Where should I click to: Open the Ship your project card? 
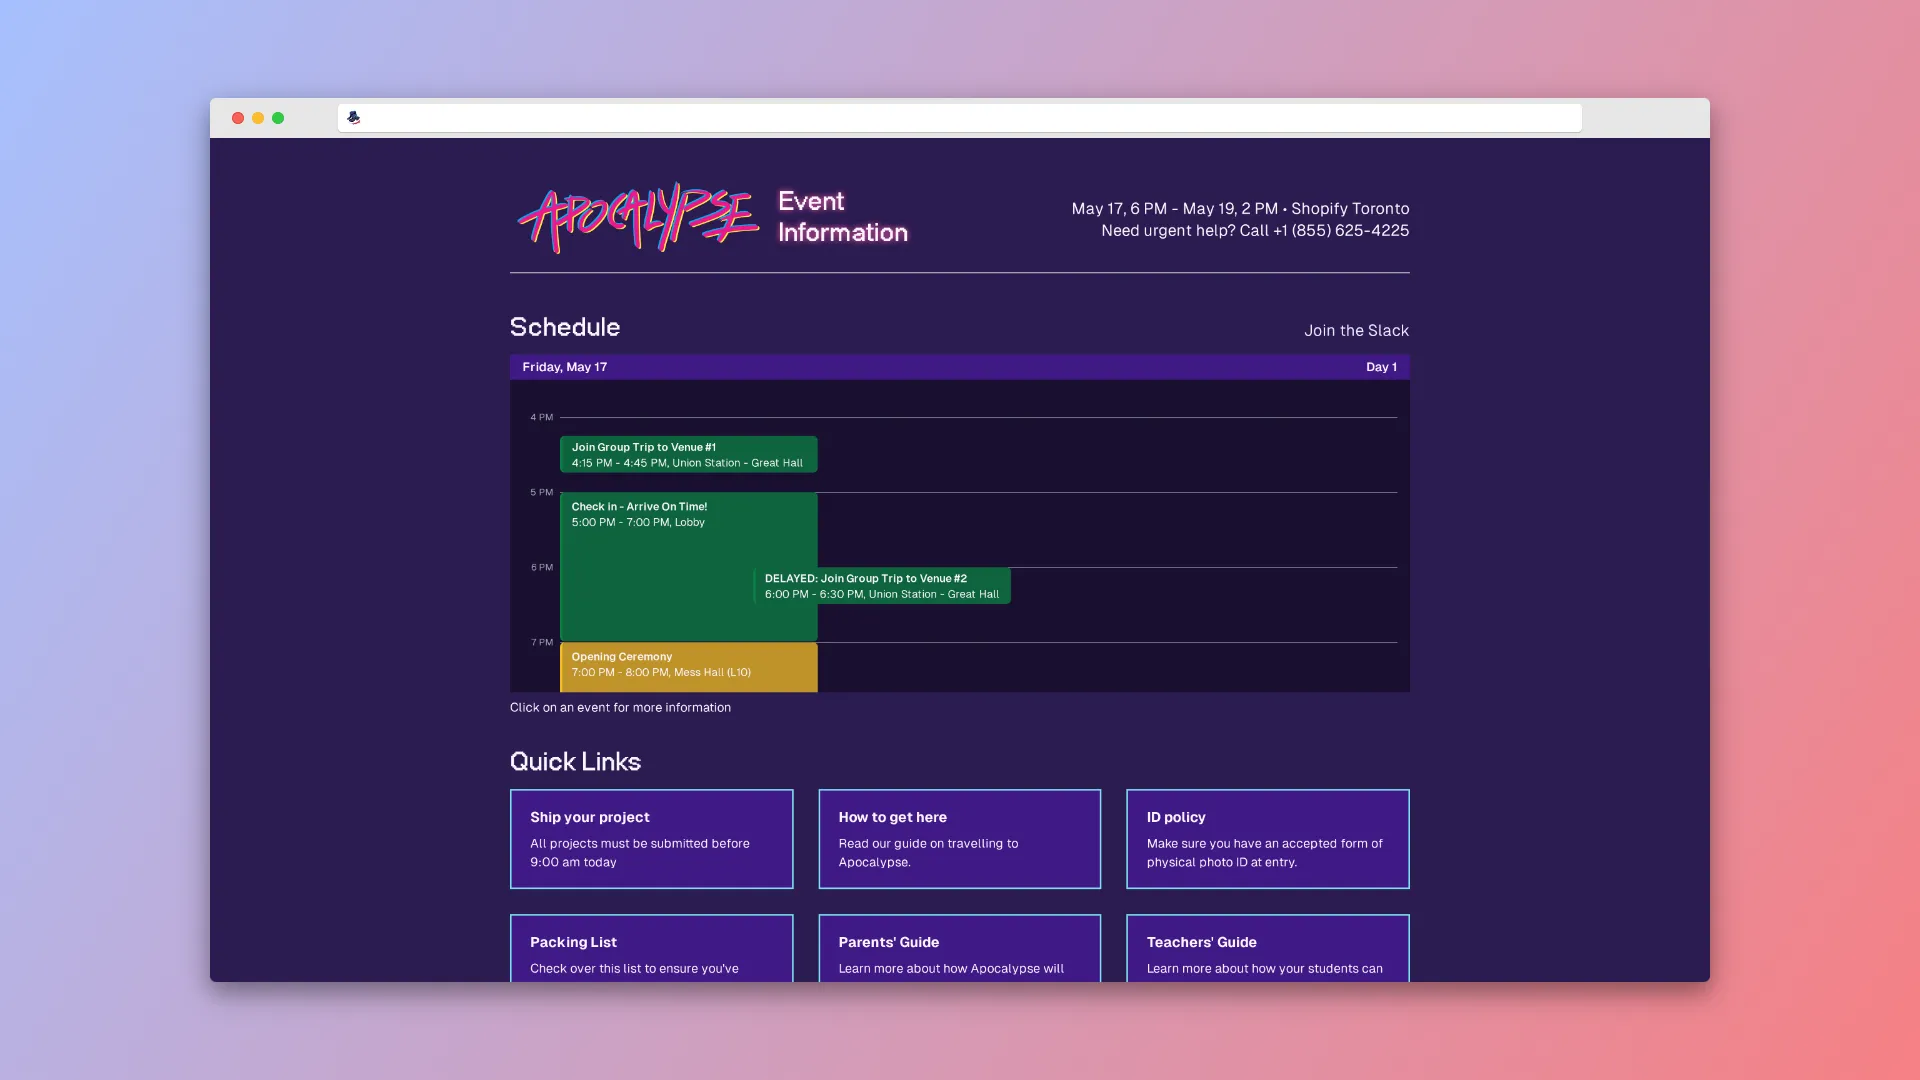(x=651, y=839)
